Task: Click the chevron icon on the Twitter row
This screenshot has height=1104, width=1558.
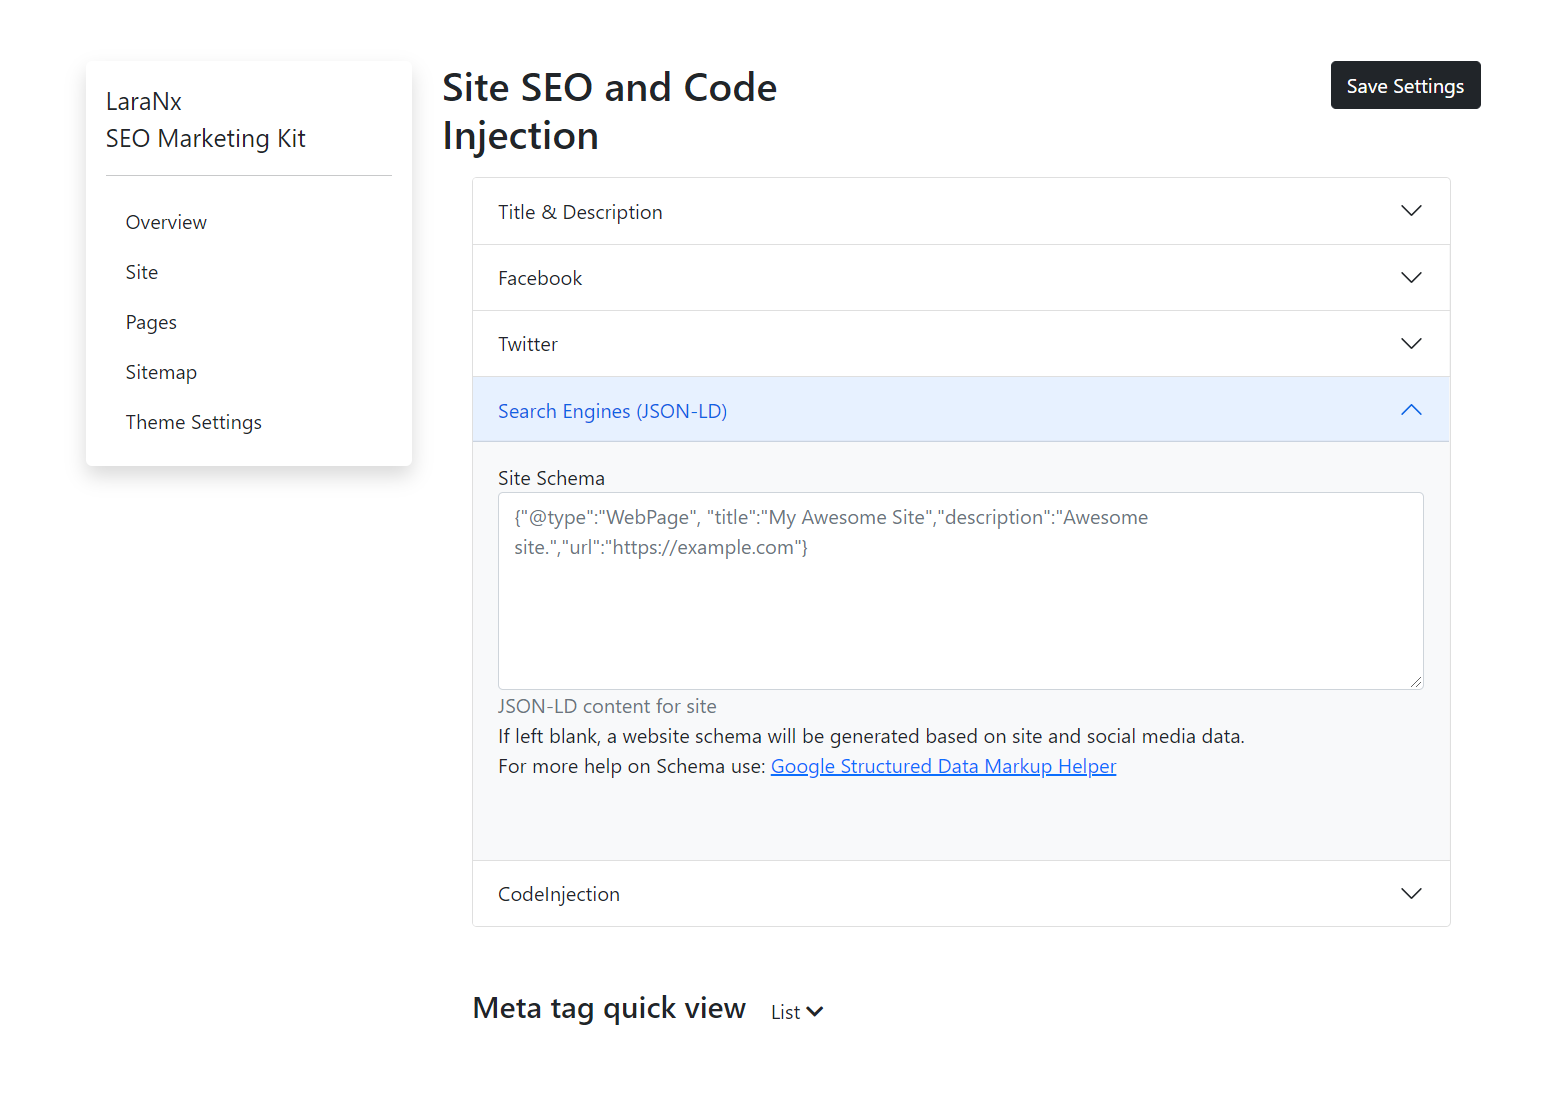Action: pyautogui.click(x=1411, y=344)
